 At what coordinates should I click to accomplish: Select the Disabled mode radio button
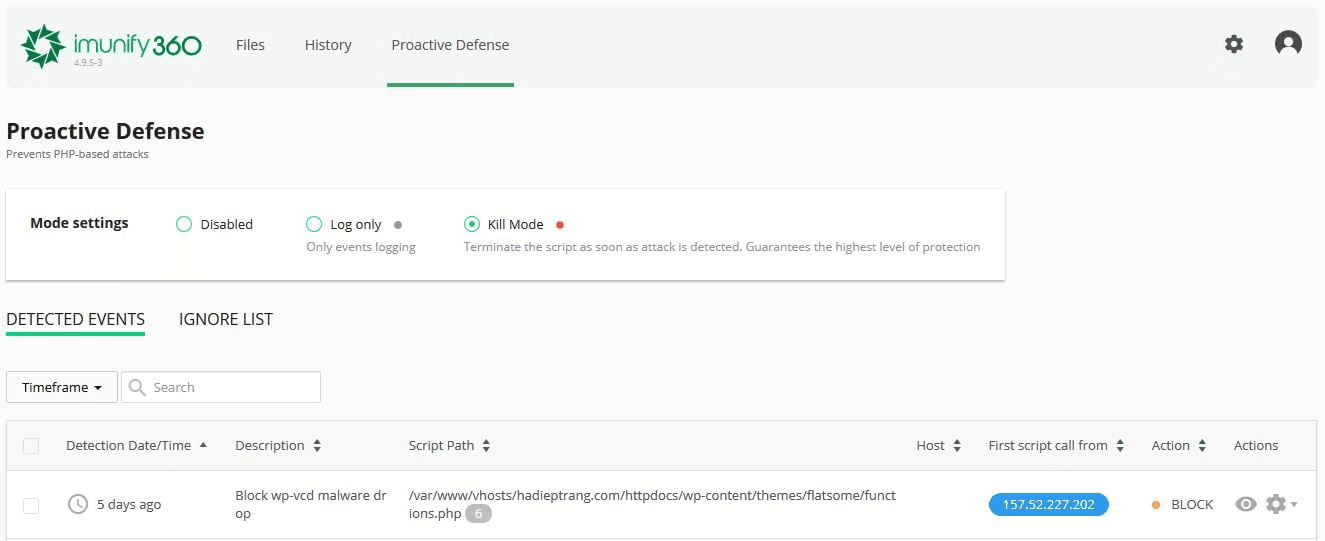point(184,225)
